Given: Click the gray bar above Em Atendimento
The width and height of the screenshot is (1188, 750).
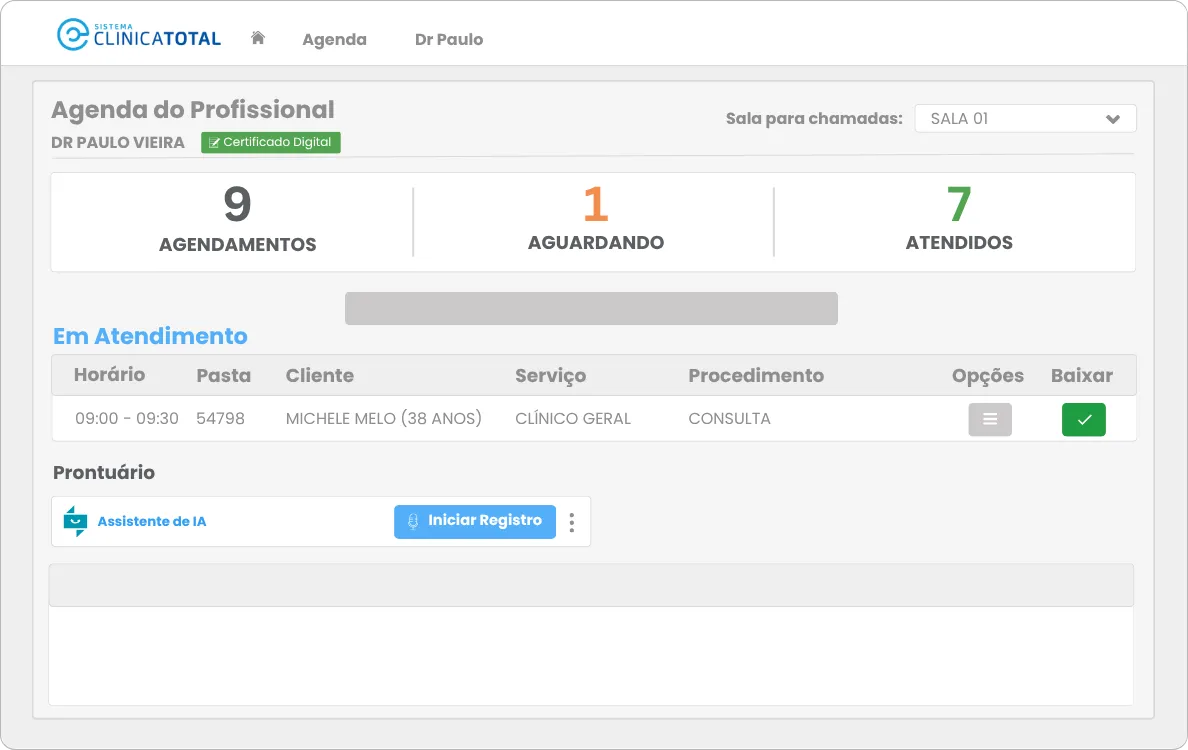Looking at the screenshot, I should 591,308.
